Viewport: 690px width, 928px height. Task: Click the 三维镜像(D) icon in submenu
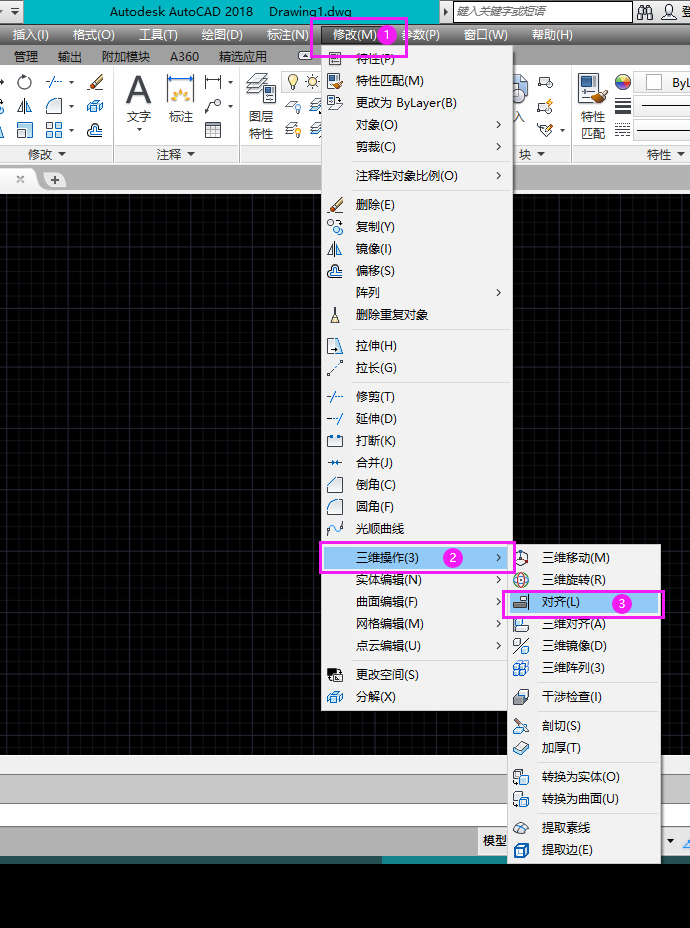coord(521,646)
